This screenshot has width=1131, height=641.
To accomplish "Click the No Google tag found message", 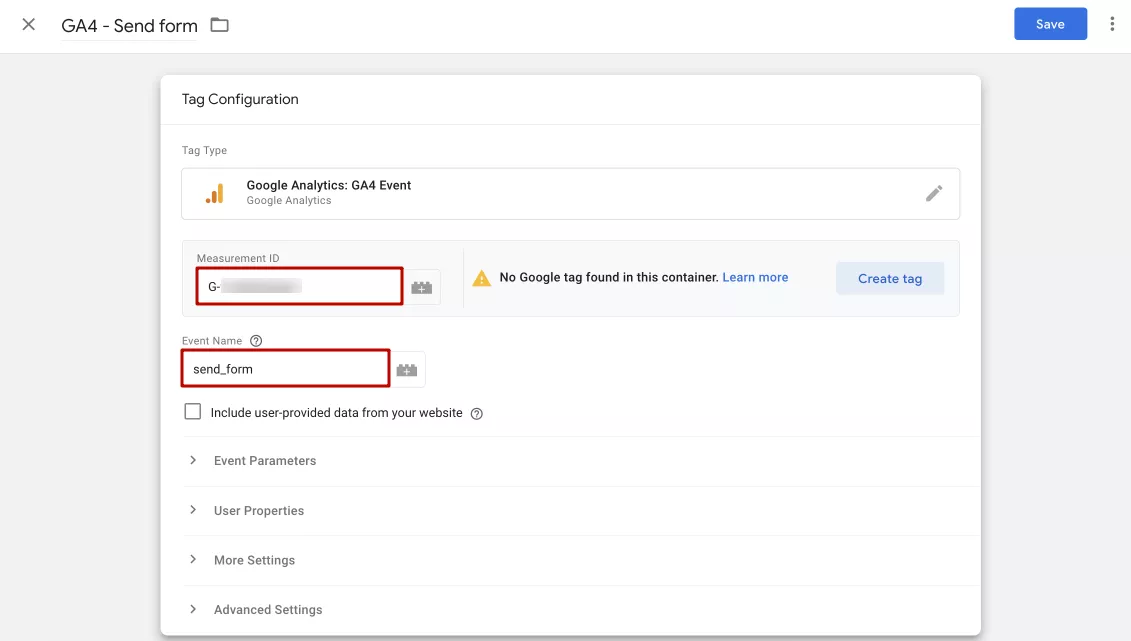I will click(609, 278).
